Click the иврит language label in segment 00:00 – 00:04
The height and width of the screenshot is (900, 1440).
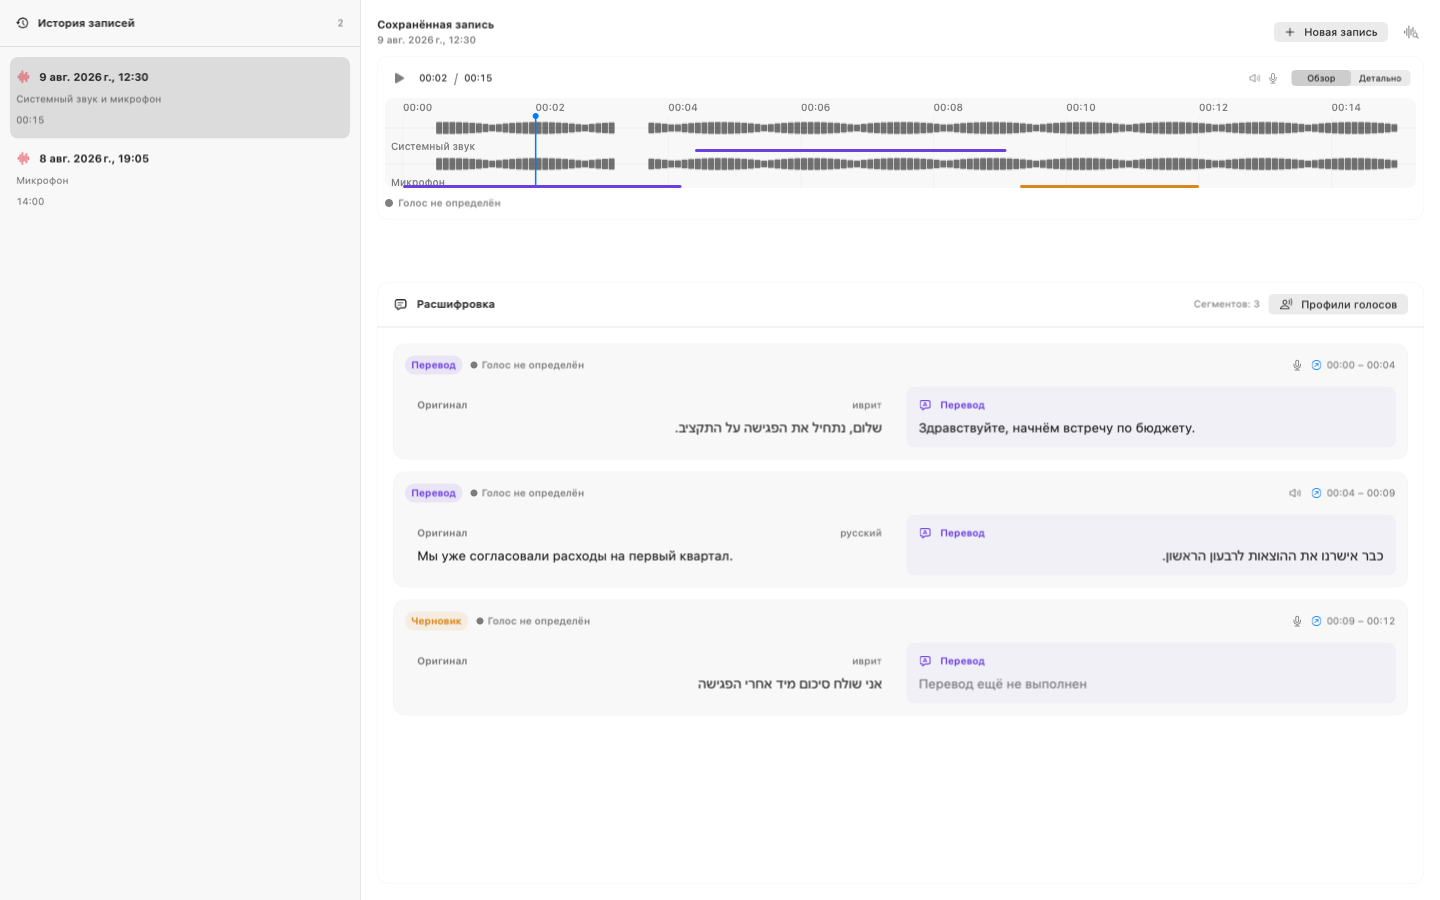tap(867, 405)
